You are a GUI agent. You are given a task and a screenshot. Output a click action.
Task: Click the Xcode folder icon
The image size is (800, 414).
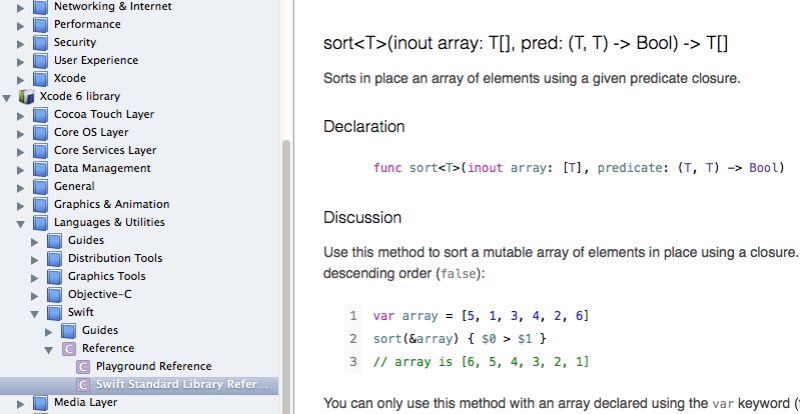click(x=40, y=78)
